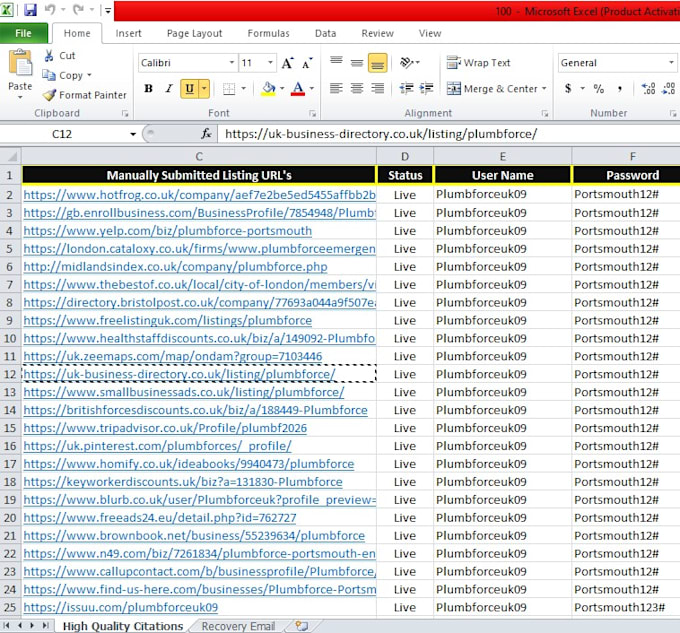Open Font dialog launcher icon
680x633 pixels.
(312, 114)
